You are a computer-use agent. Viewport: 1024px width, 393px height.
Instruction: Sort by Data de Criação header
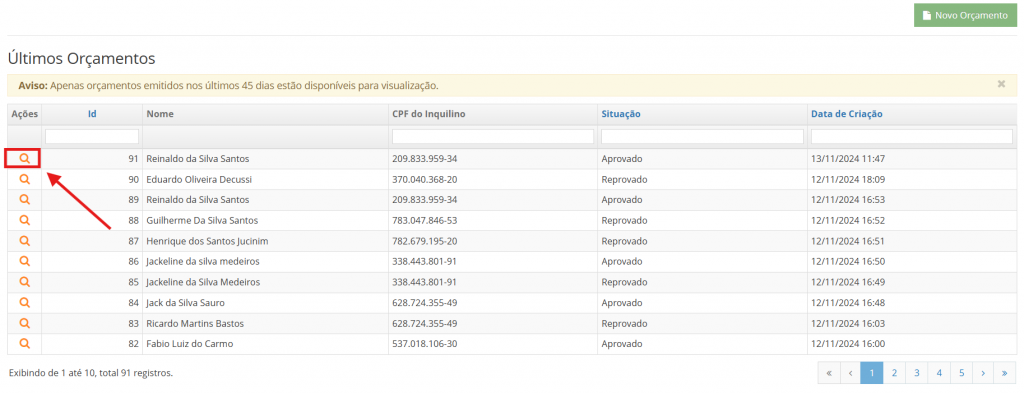(846, 114)
